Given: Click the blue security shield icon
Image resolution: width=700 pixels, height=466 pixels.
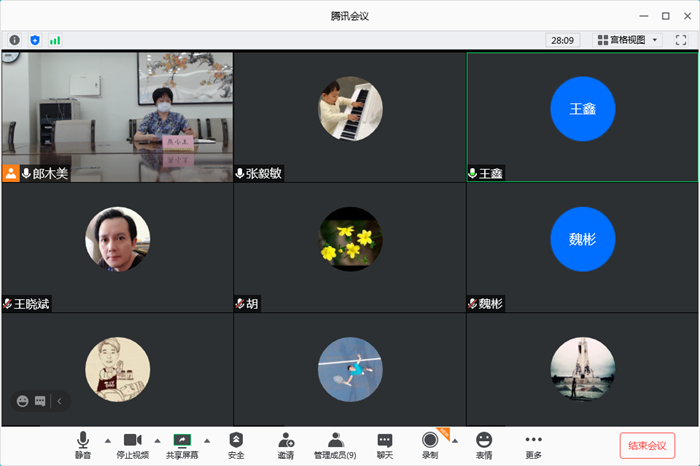Looking at the screenshot, I should coord(35,40).
